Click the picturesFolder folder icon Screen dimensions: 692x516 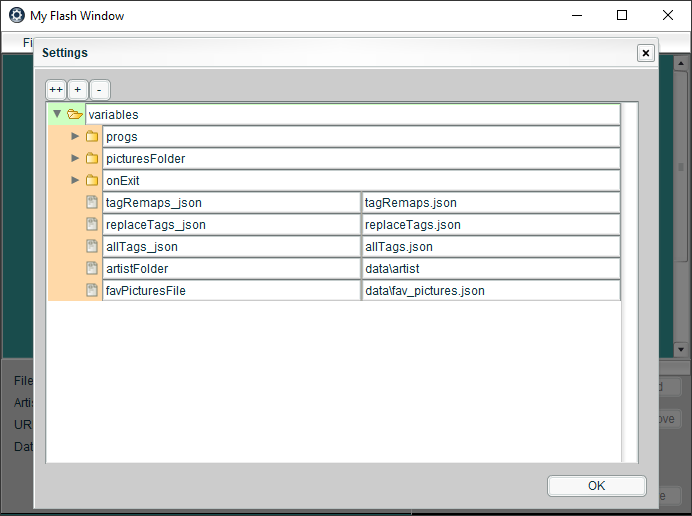pos(92,158)
